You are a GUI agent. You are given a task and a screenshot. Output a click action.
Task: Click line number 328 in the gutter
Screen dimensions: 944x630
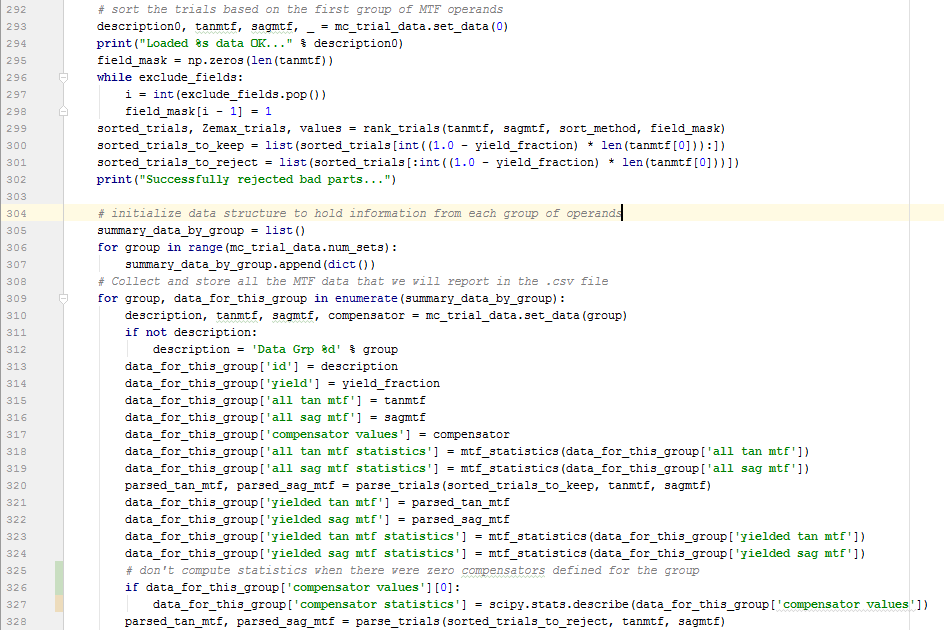tap(16, 622)
